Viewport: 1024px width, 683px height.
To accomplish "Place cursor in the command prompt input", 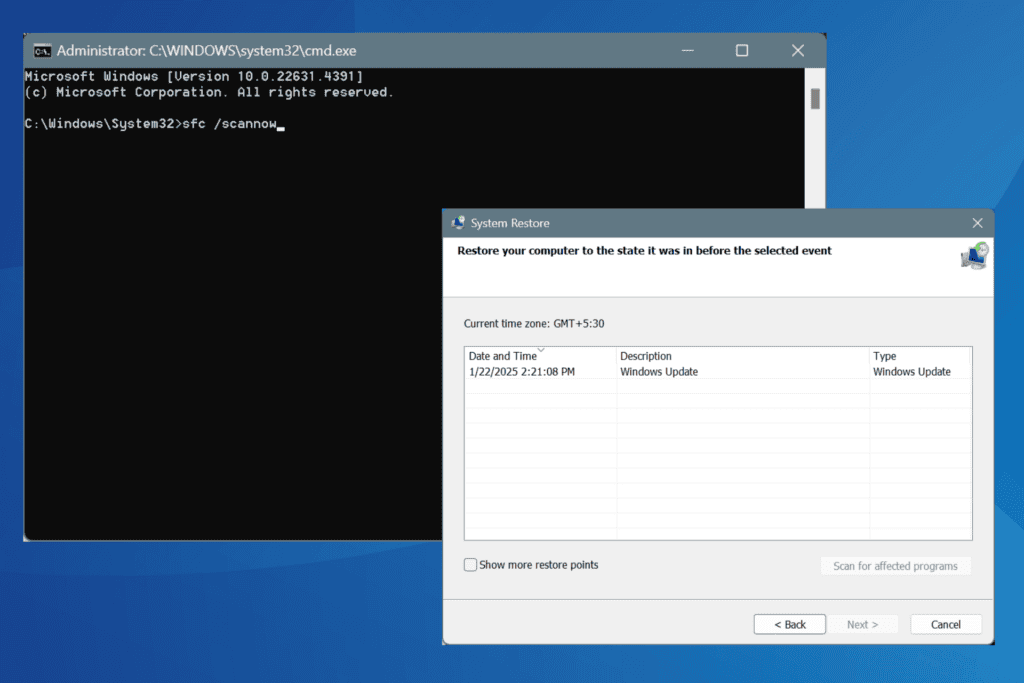I will [x=280, y=124].
